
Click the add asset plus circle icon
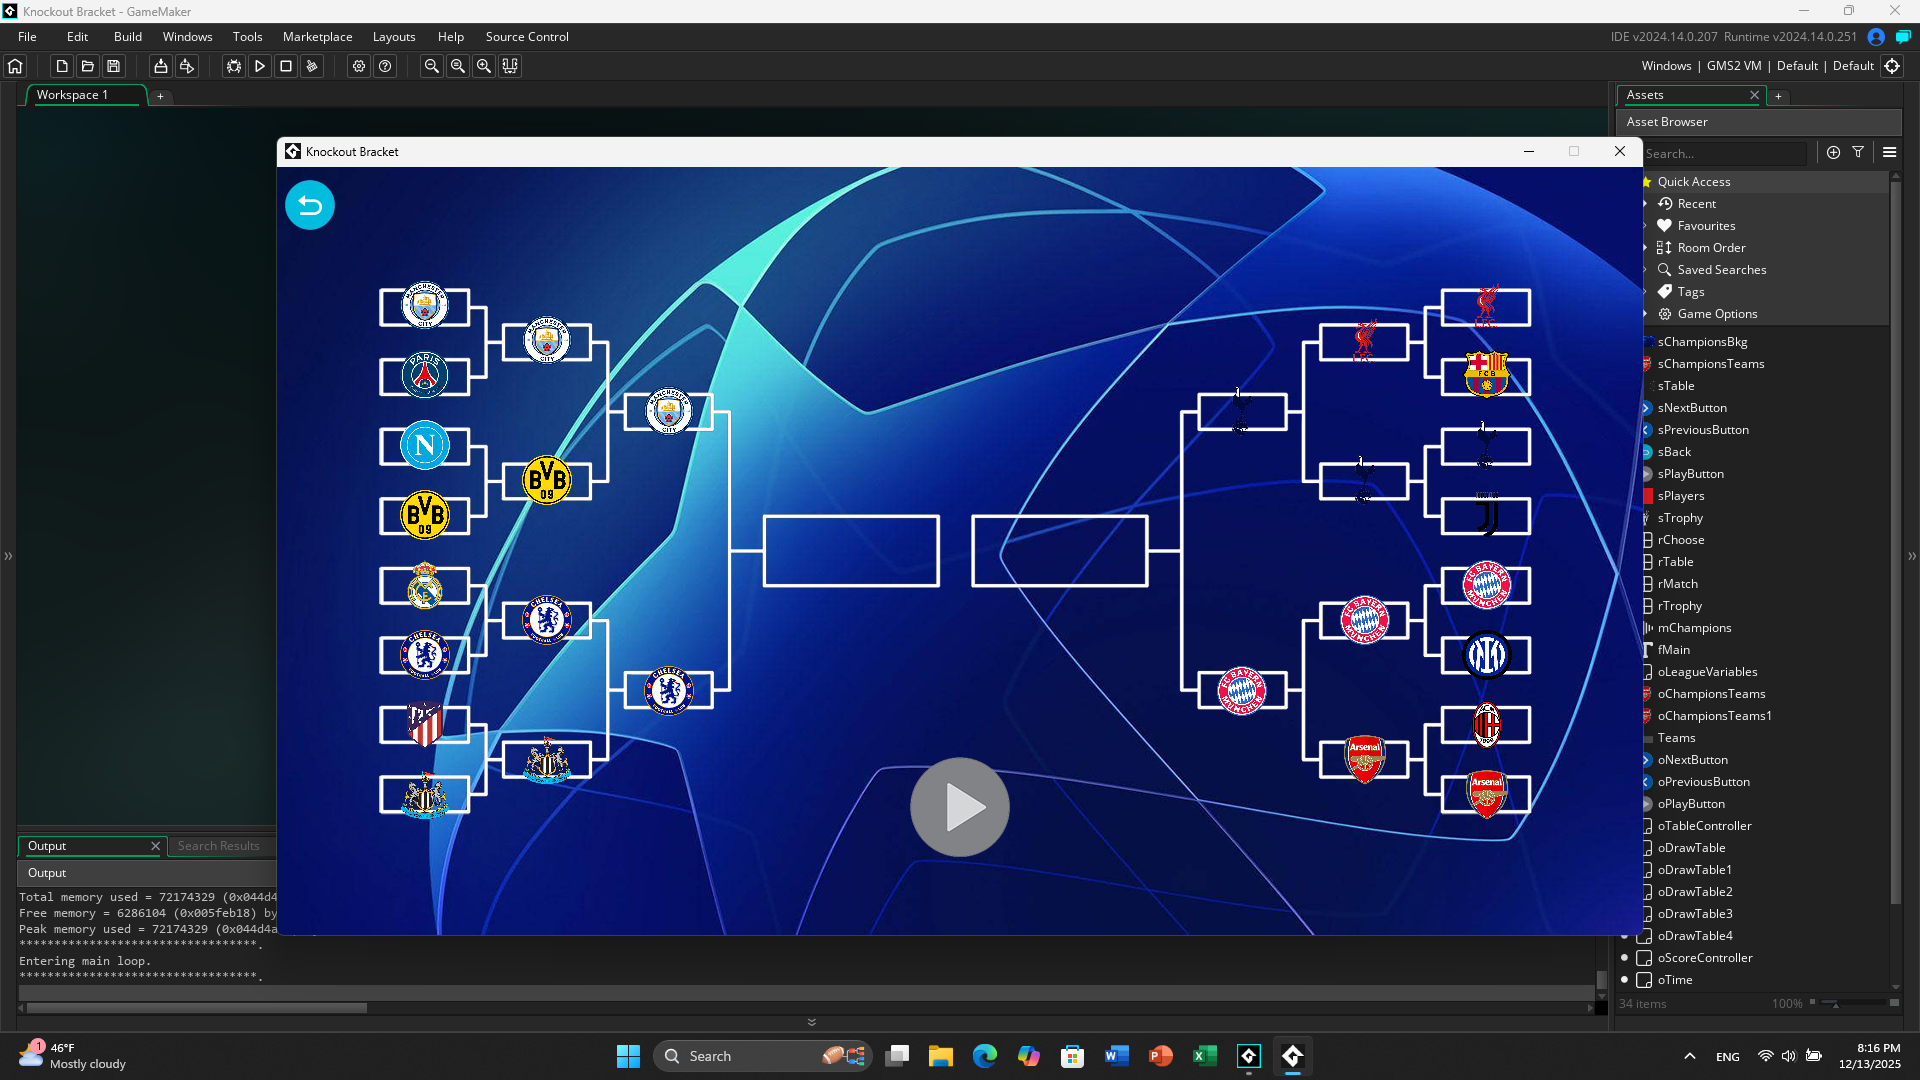[x=1833, y=152]
